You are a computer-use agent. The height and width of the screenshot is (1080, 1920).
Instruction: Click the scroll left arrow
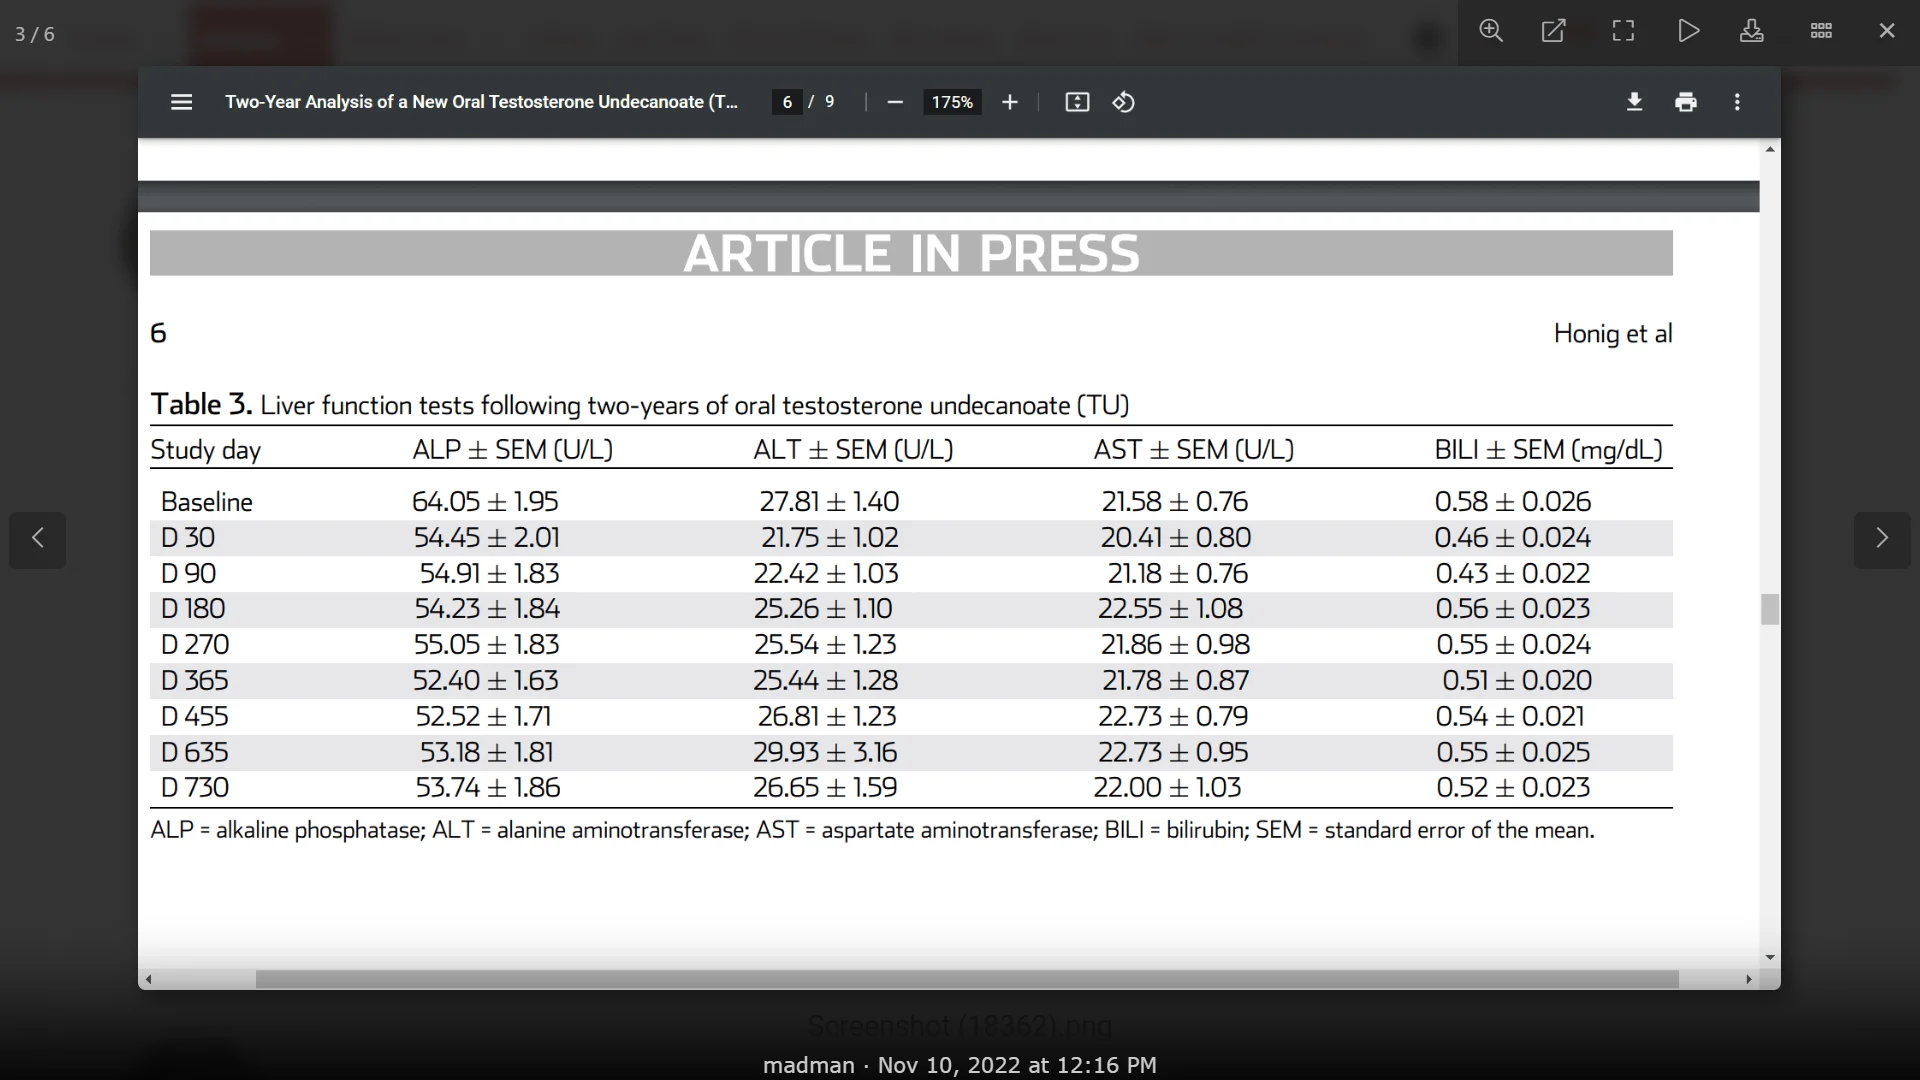tap(148, 980)
